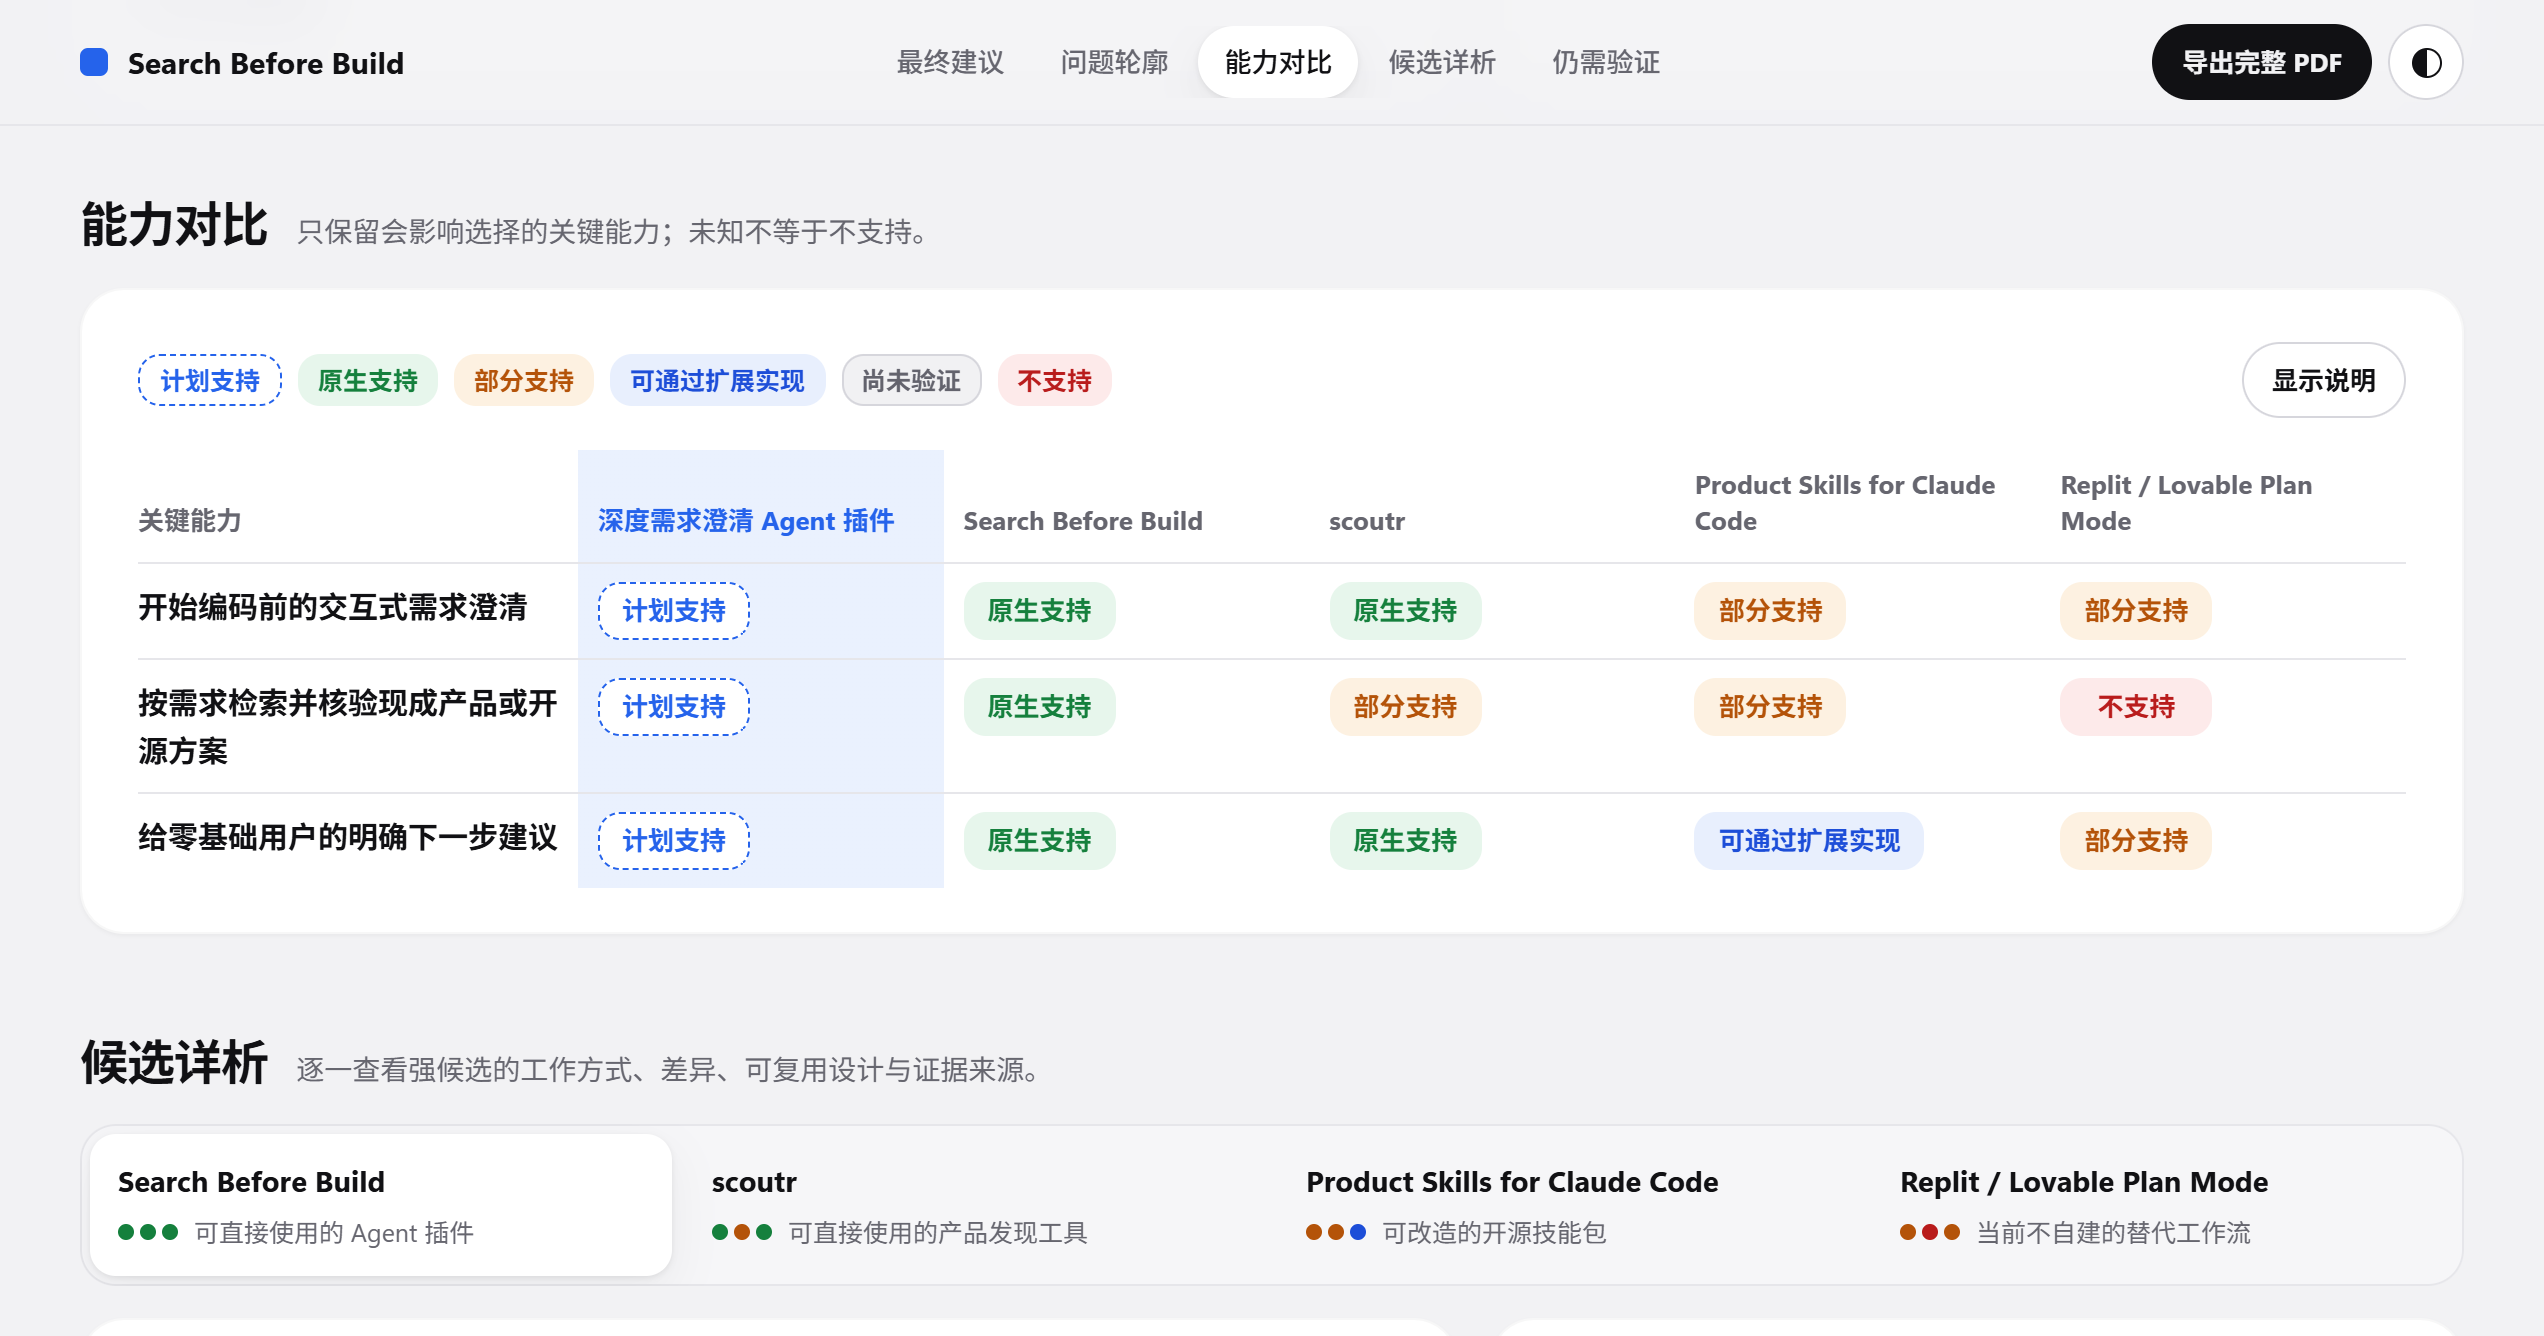Click the 能力对比 section heading
2544x1336 pixels.
coord(174,224)
